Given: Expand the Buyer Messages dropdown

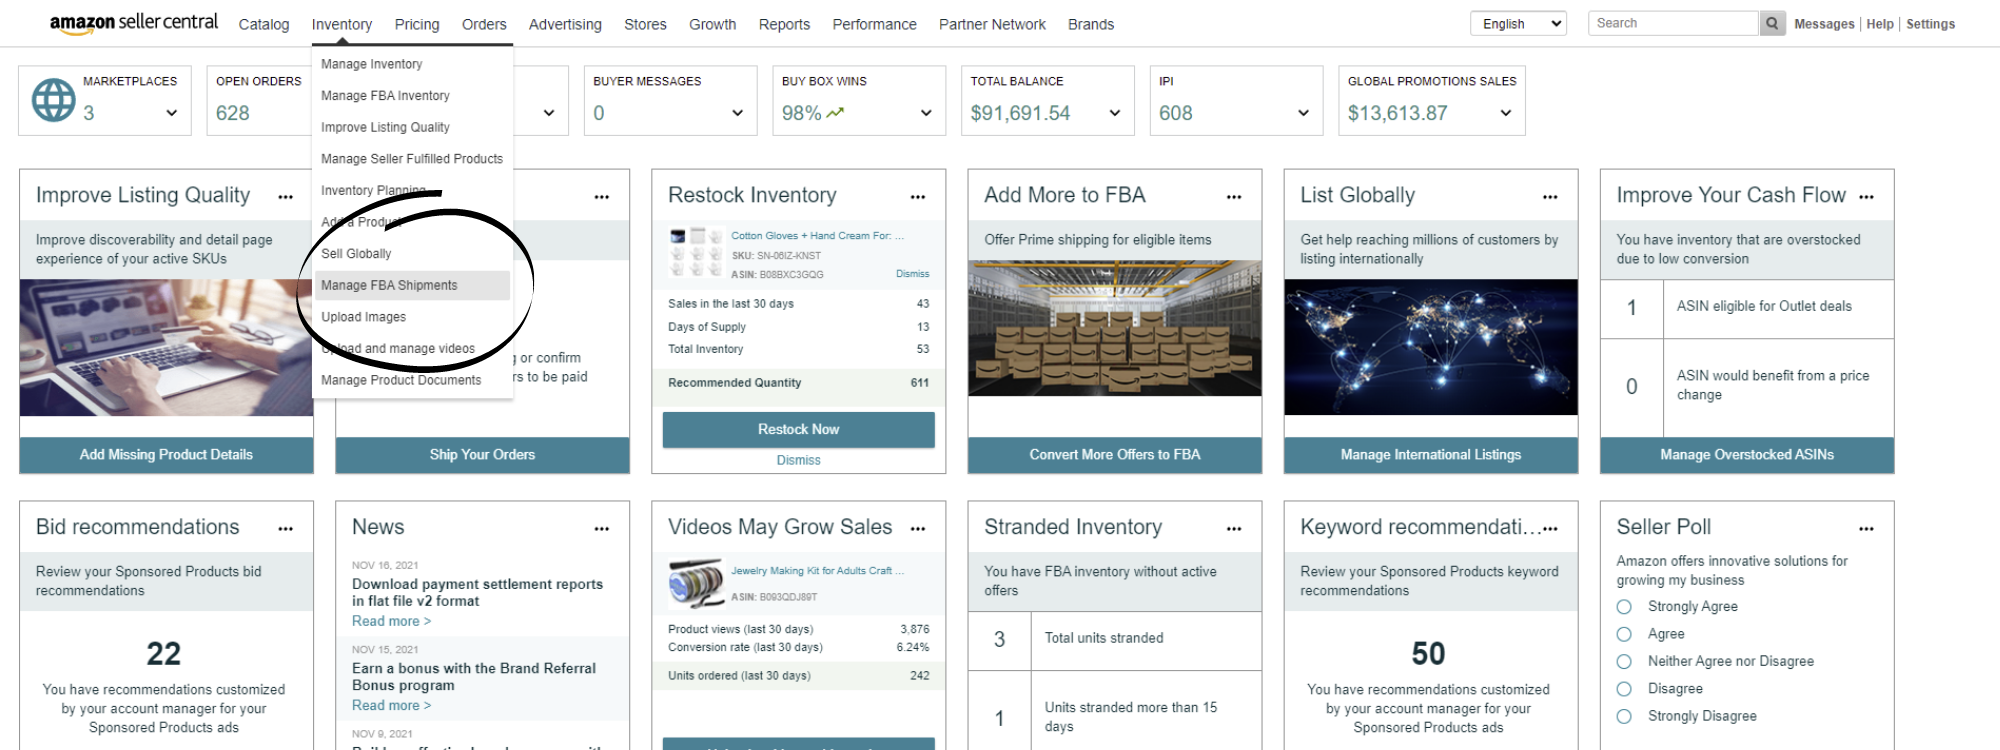Looking at the screenshot, I should [x=737, y=113].
